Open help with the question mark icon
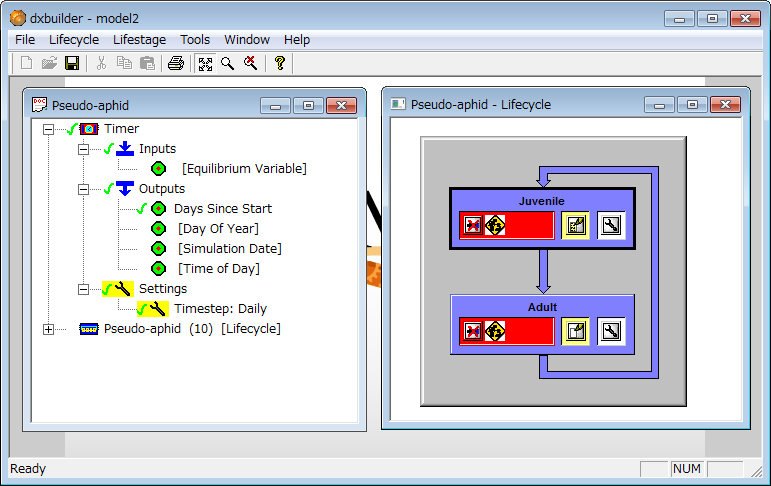The height and width of the screenshot is (486, 771). [x=279, y=63]
